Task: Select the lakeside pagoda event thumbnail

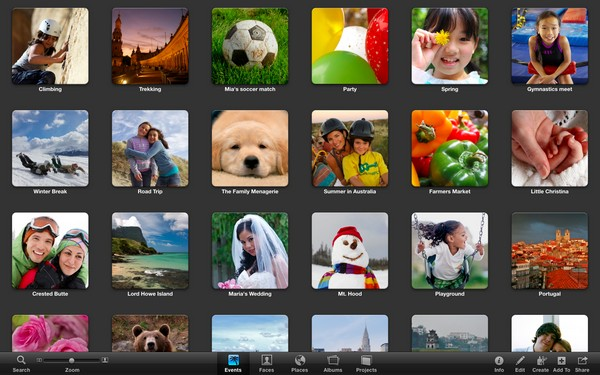Action: pyautogui.click(x=450, y=333)
